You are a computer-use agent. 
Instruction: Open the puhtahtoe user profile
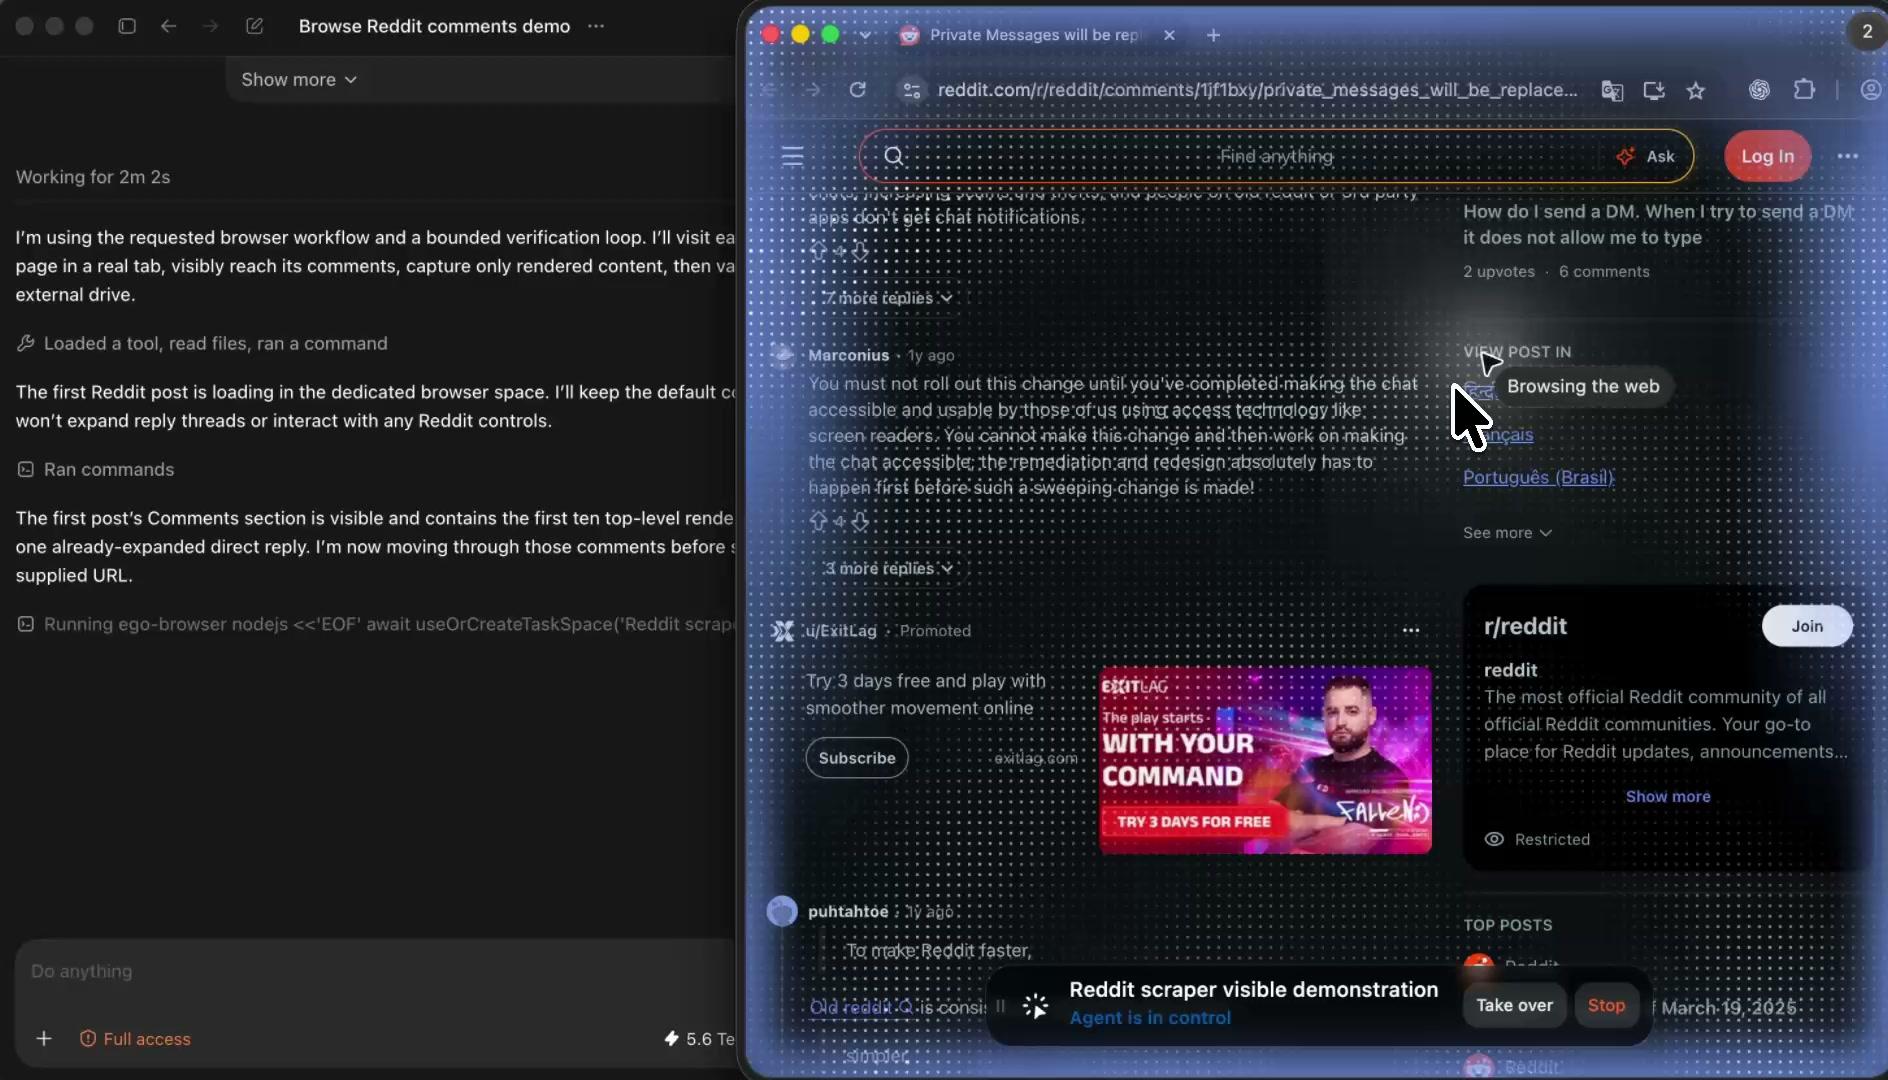[848, 911]
